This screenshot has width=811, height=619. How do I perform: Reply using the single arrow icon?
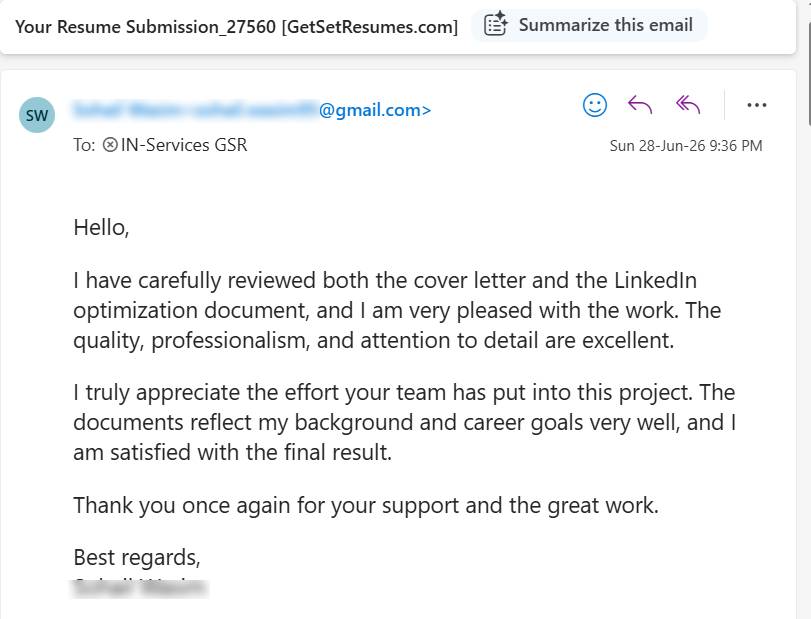pyautogui.click(x=640, y=105)
